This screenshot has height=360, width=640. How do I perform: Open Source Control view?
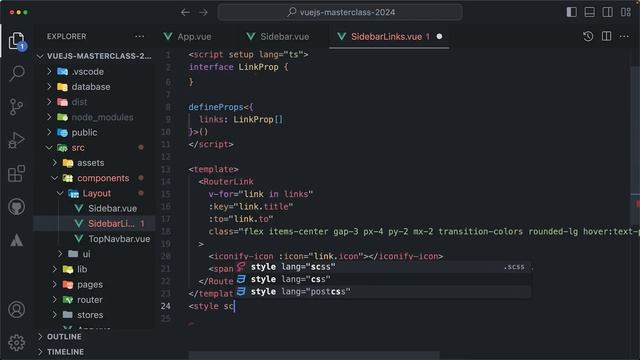[x=16, y=107]
